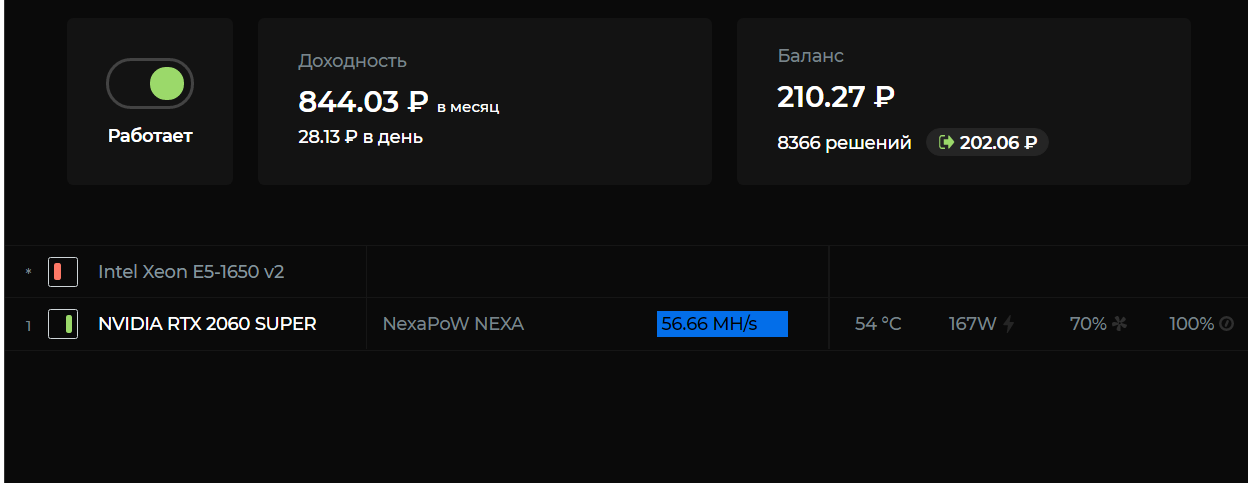Select the Intel Xeon E5-1650 v2 row
Image resolution: width=1248 pixels, height=483 pixels.
click(x=626, y=271)
